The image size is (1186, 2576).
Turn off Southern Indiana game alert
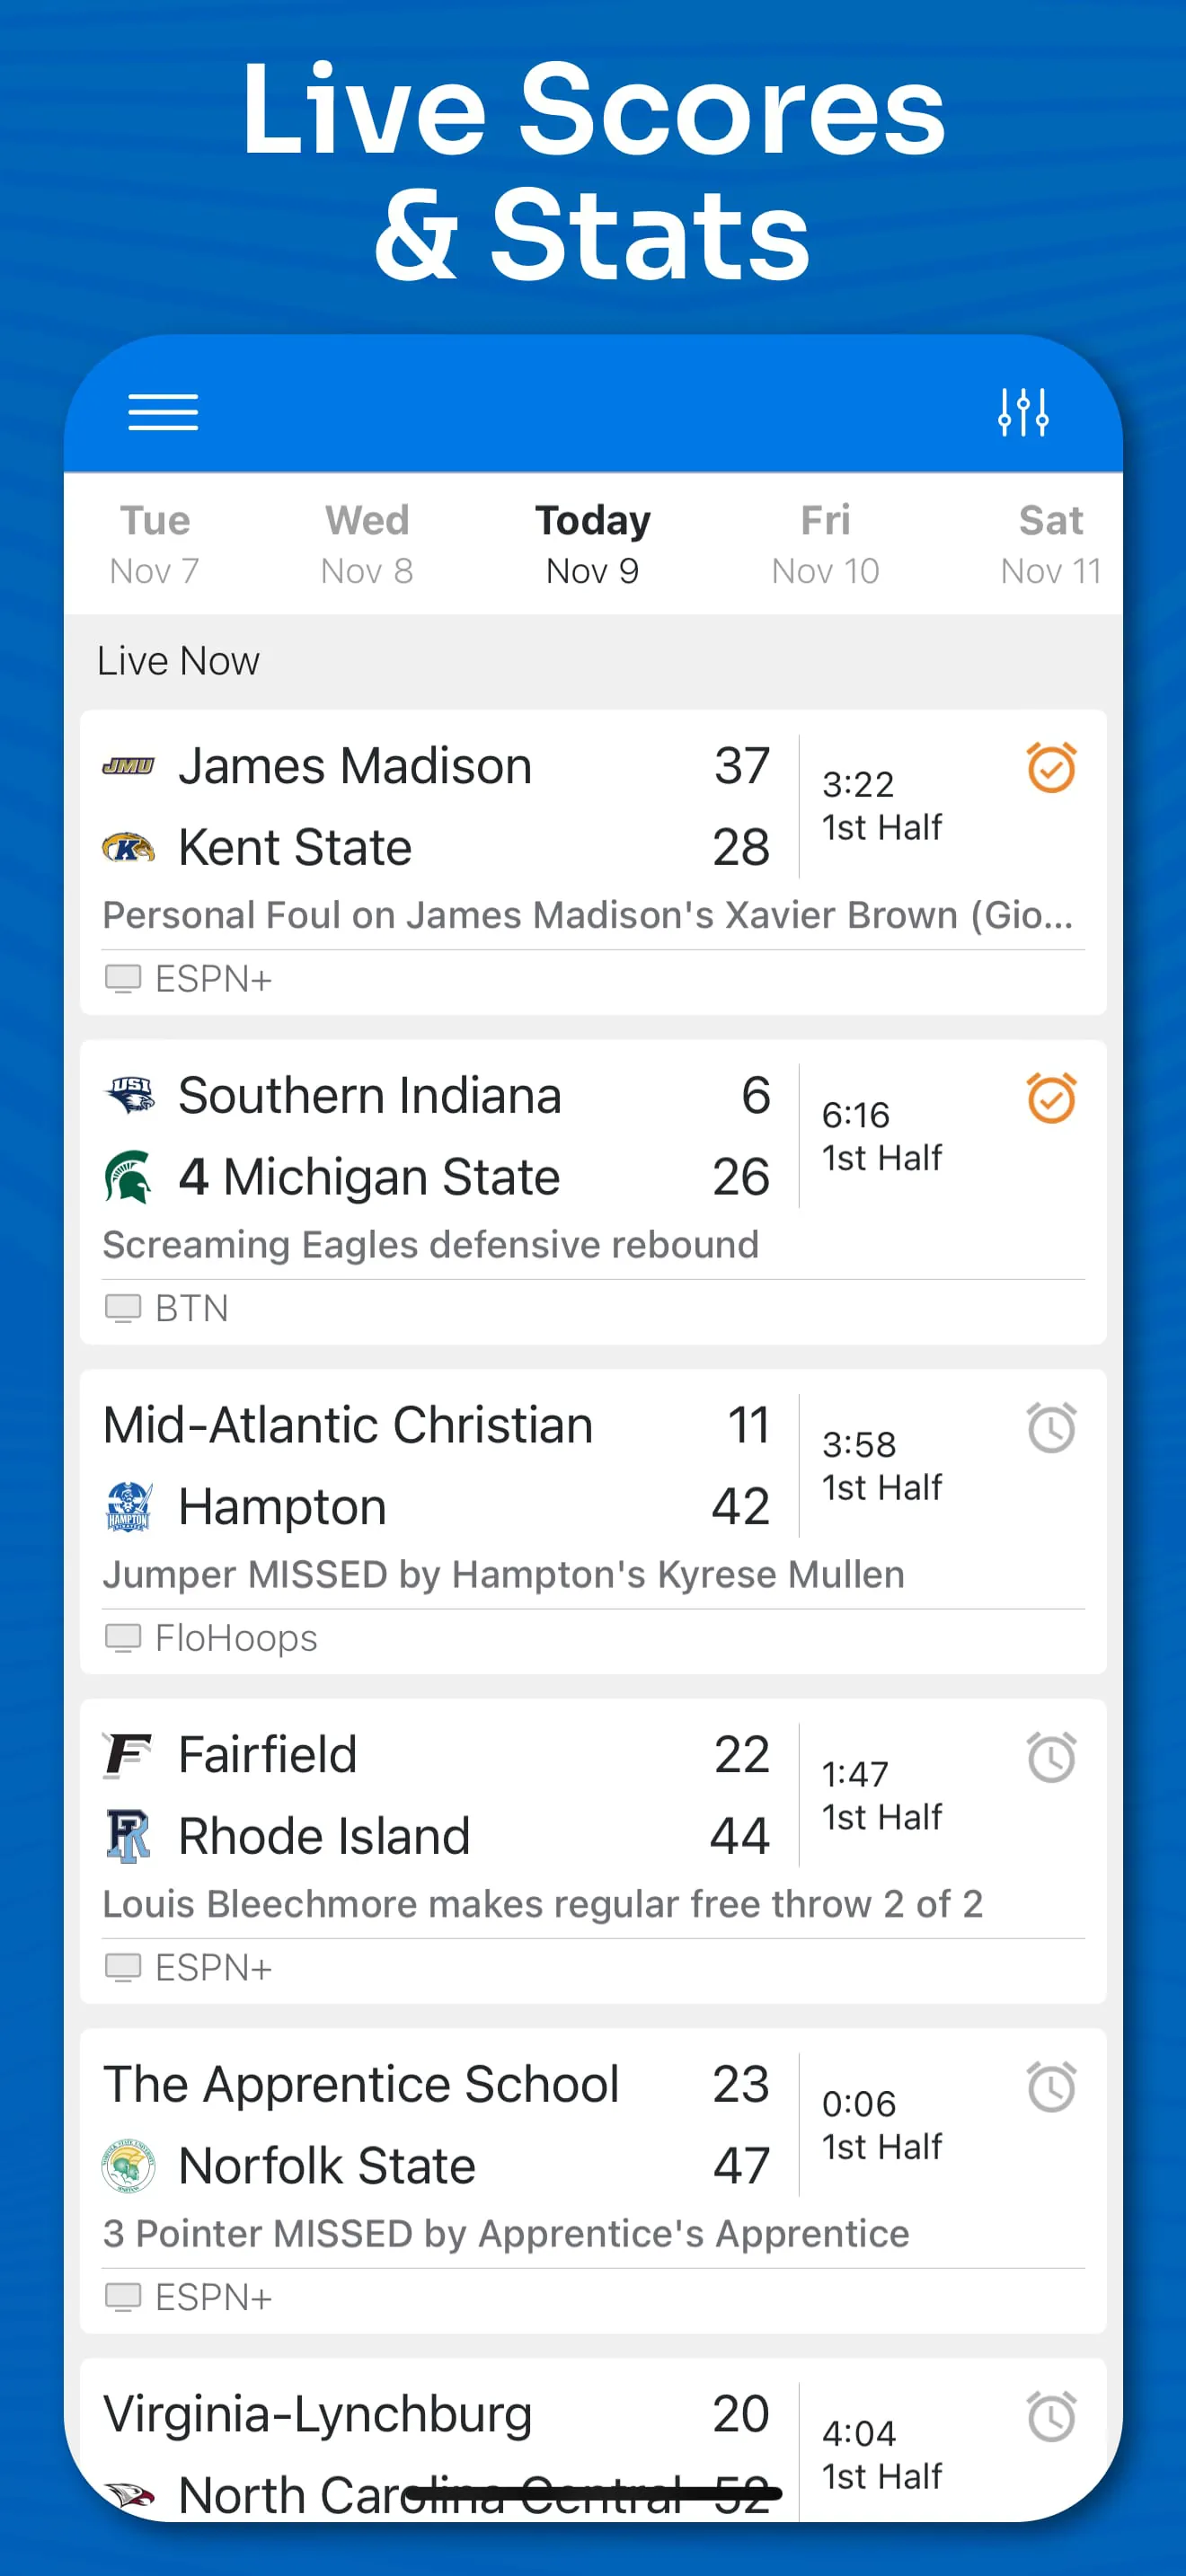[1051, 1098]
